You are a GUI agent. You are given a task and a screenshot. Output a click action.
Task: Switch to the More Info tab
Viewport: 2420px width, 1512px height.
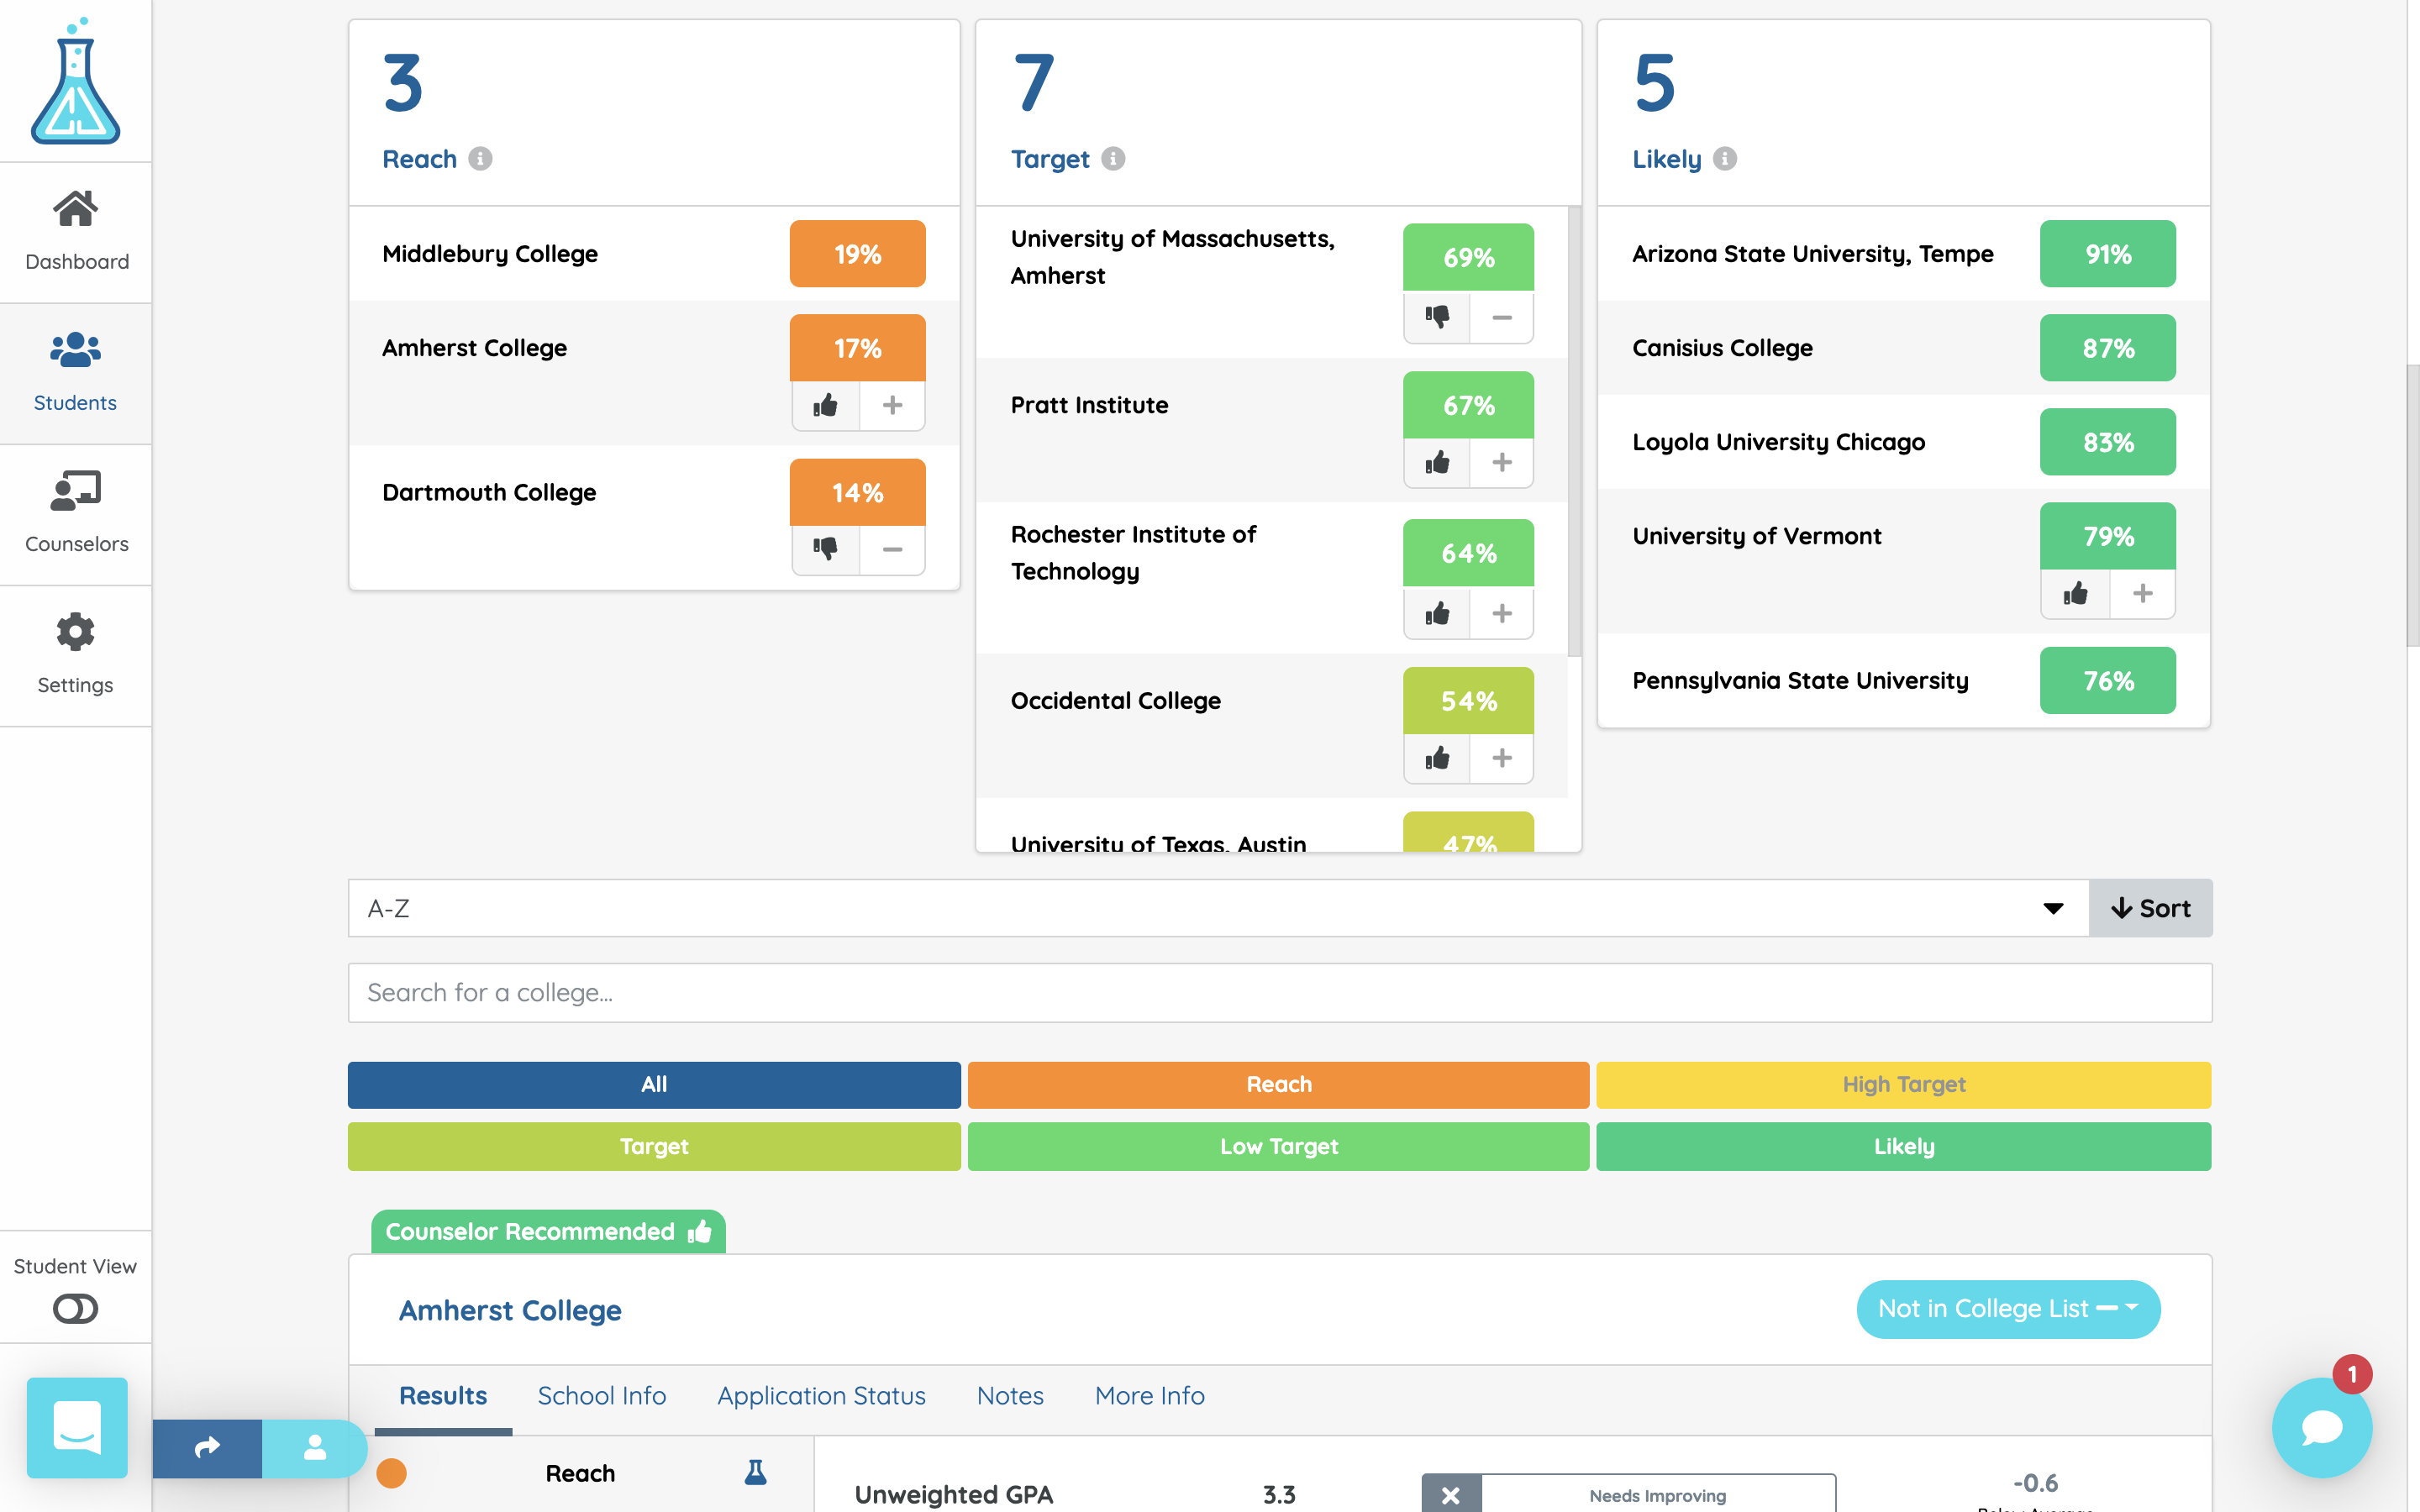click(1150, 1396)
